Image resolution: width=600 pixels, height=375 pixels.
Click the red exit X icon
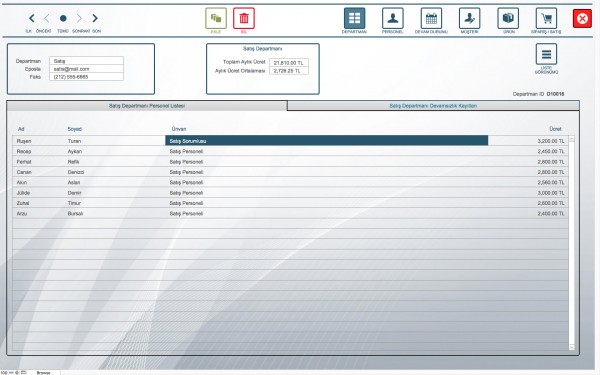[582, 18]
